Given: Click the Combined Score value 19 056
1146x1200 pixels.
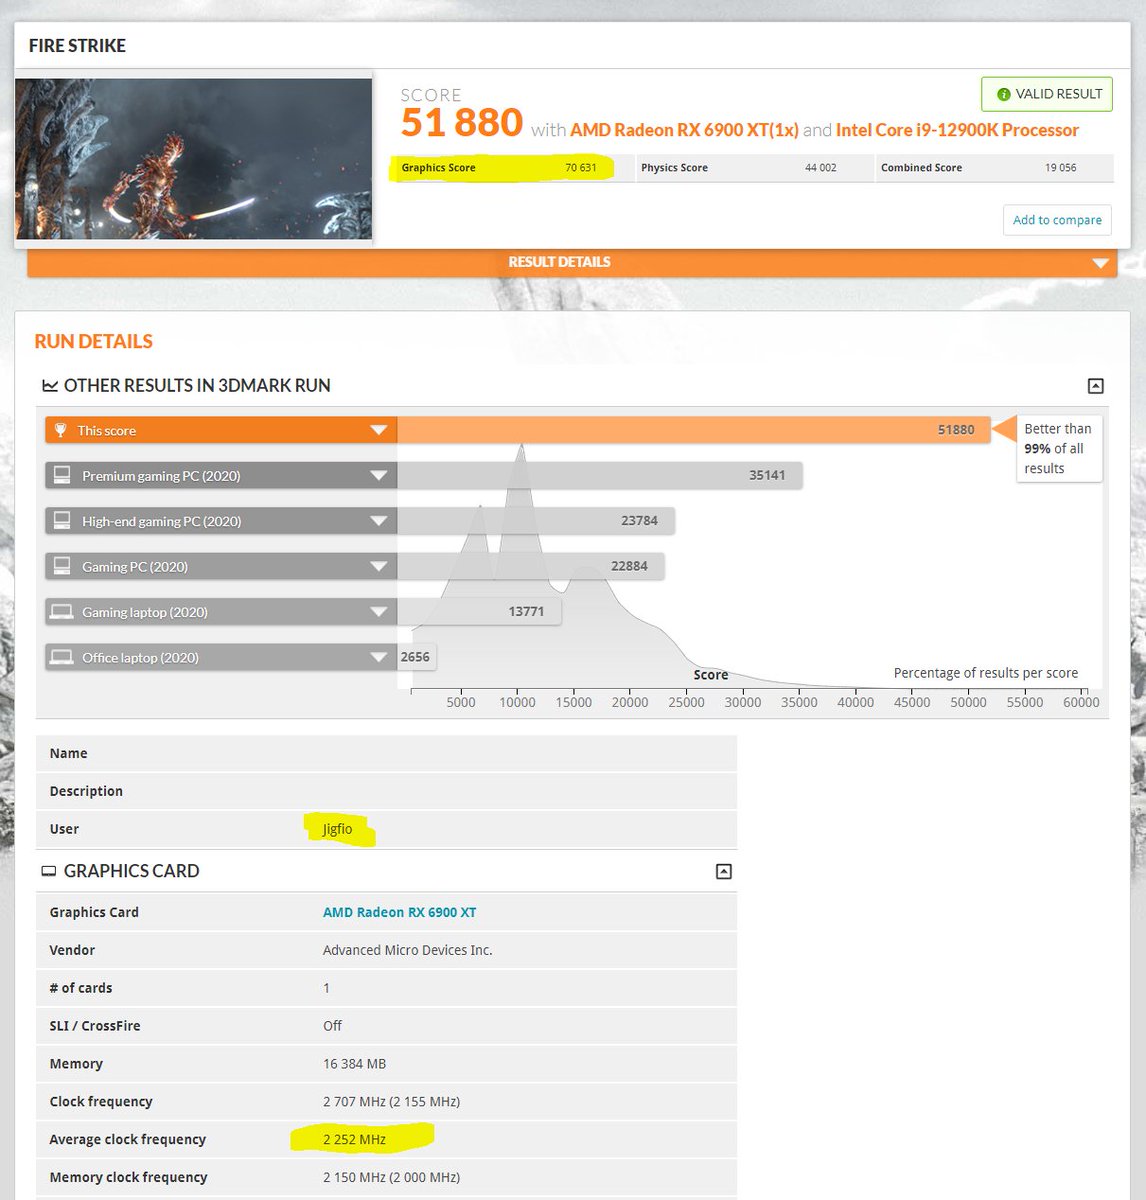Looking at the screenshot, I should [x=1061, y=168].
